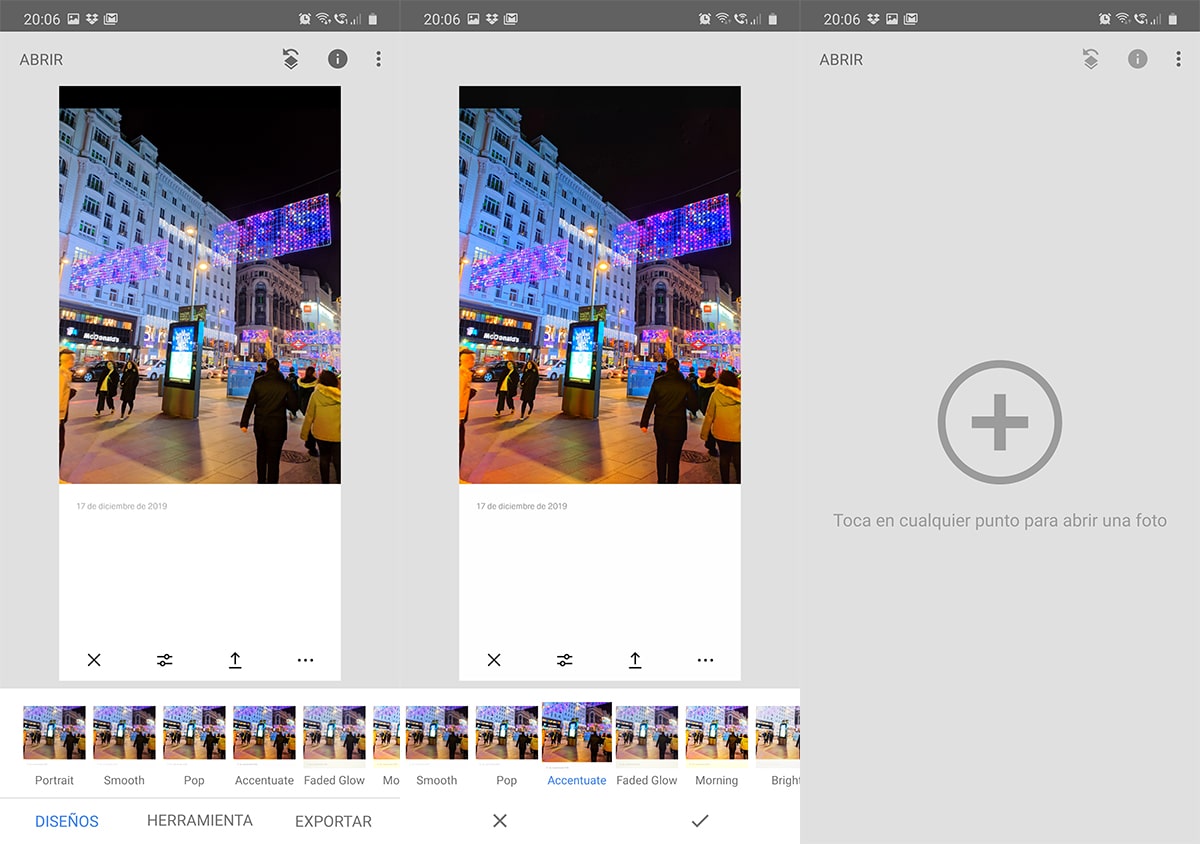Image resolution: width=1200 pixels, height=844 pixels.
Task: Confirm the Accentuate look with the checkmark
Action: [700, 821]
